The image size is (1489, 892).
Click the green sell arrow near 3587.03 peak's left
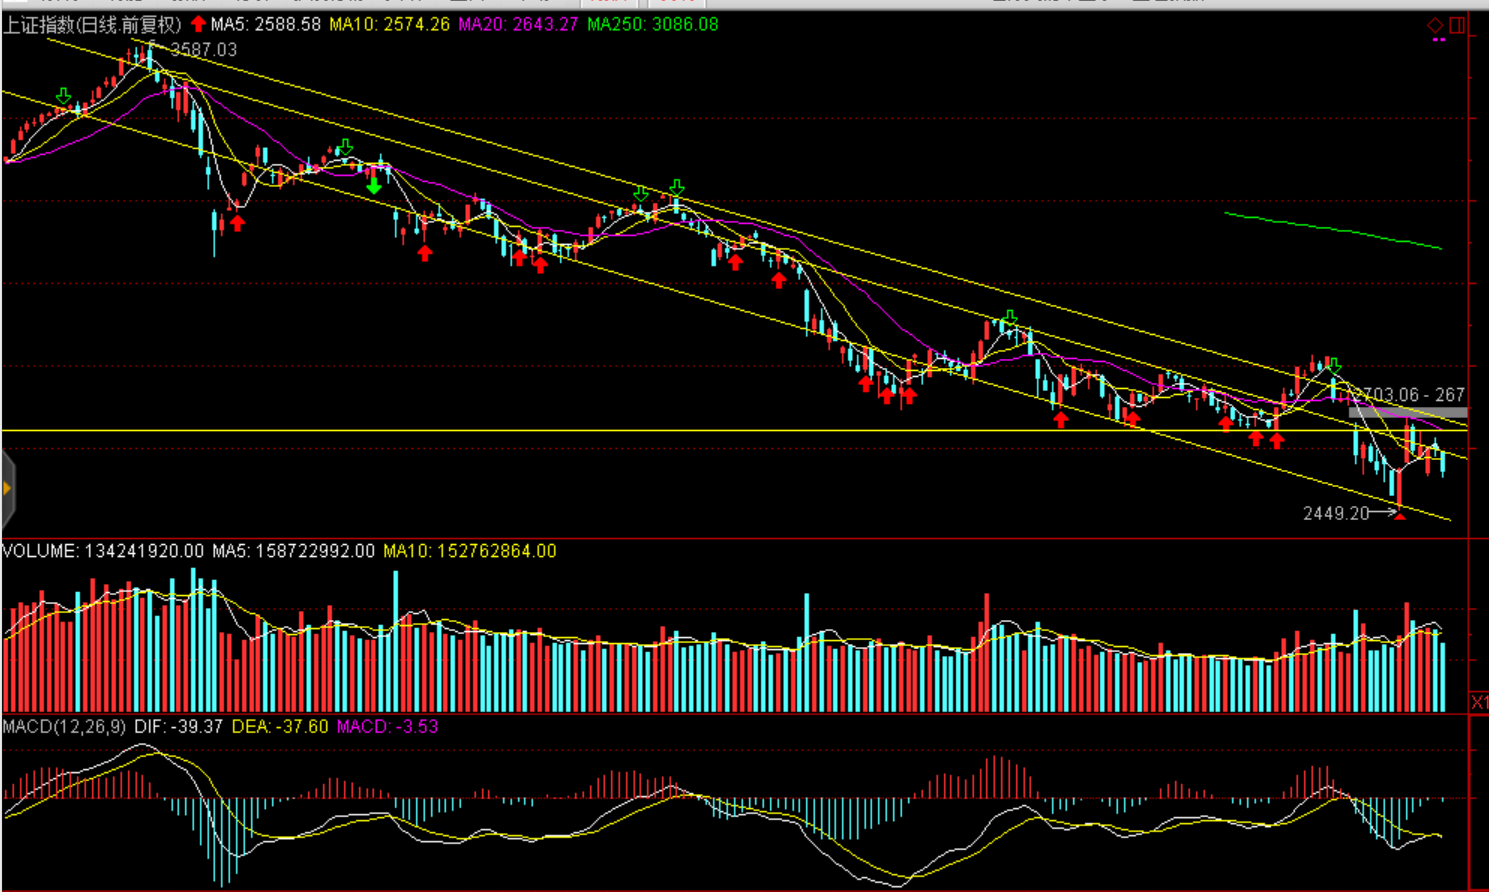tap(64, 96)
